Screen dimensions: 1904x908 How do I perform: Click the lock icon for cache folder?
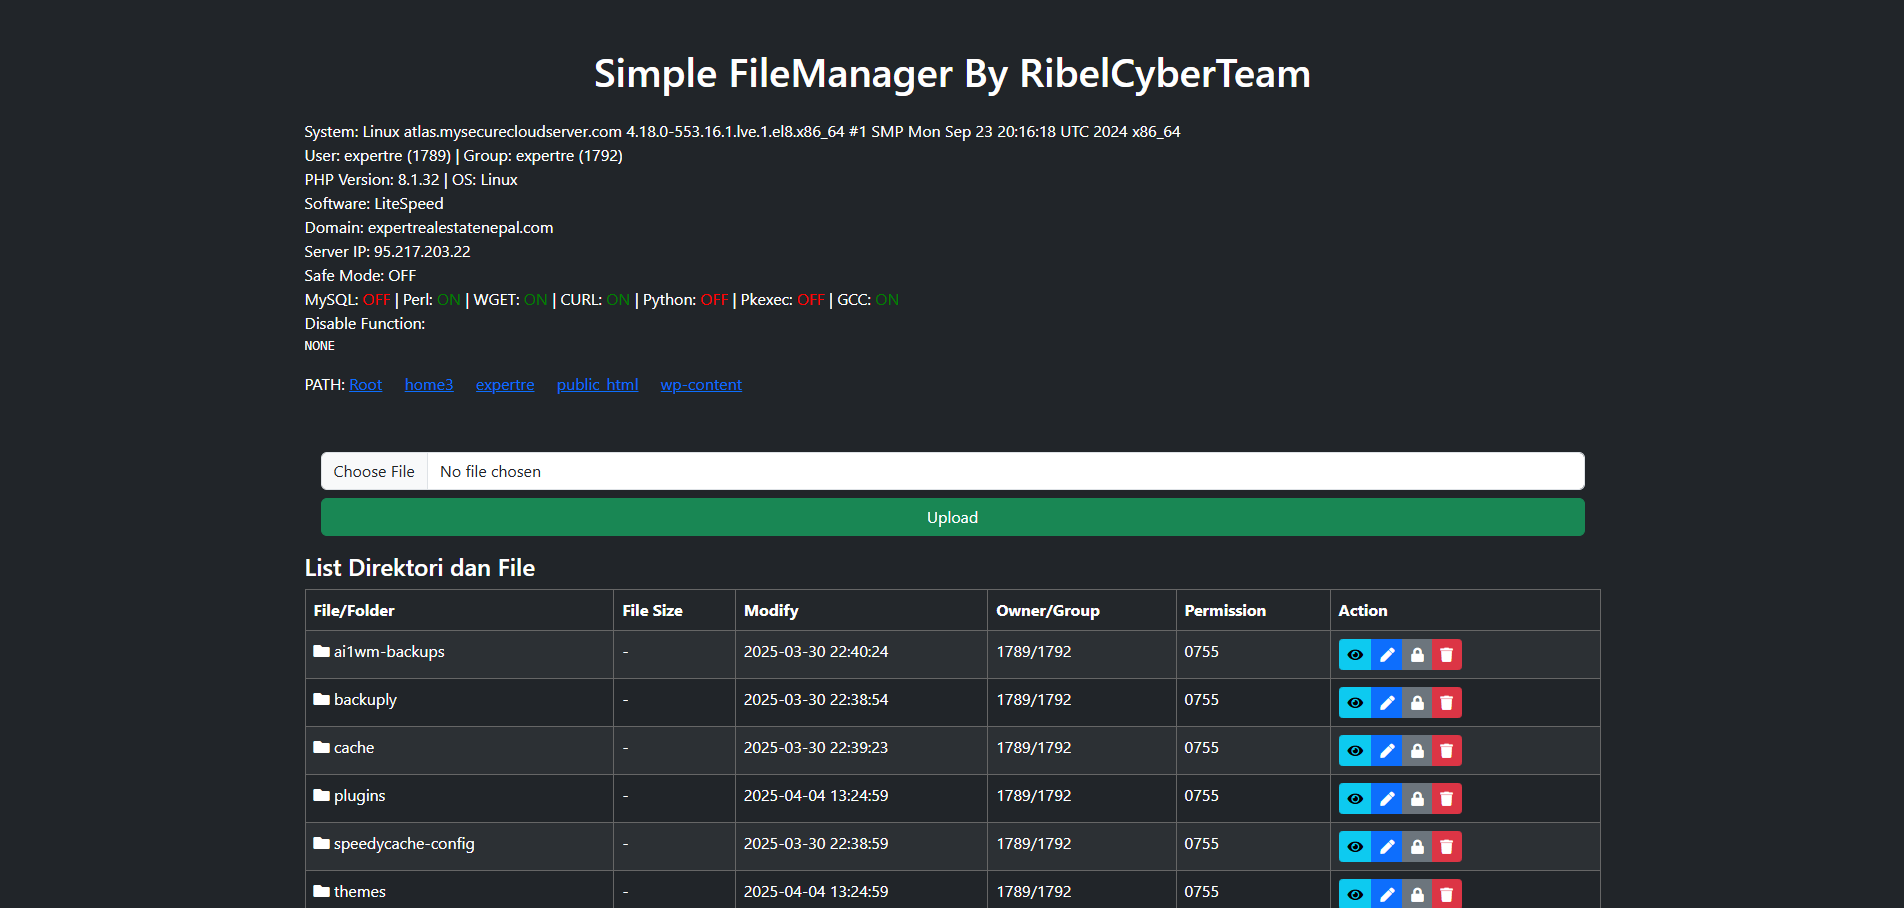pos(1416,751)
